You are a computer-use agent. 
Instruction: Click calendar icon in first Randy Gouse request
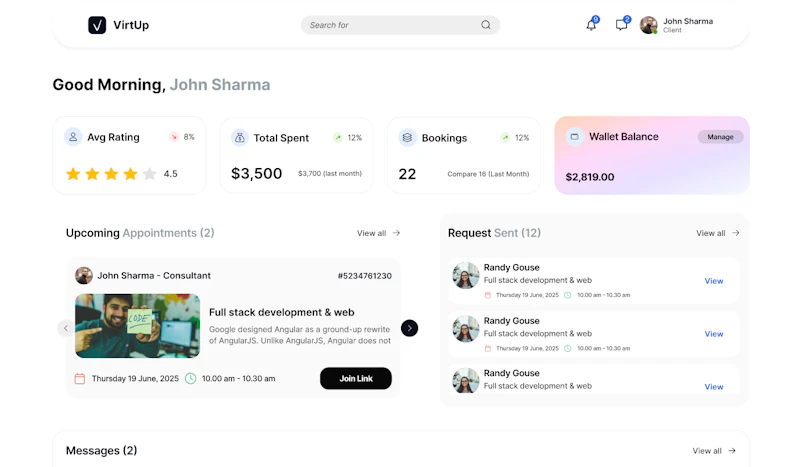[x=487, y=295]
